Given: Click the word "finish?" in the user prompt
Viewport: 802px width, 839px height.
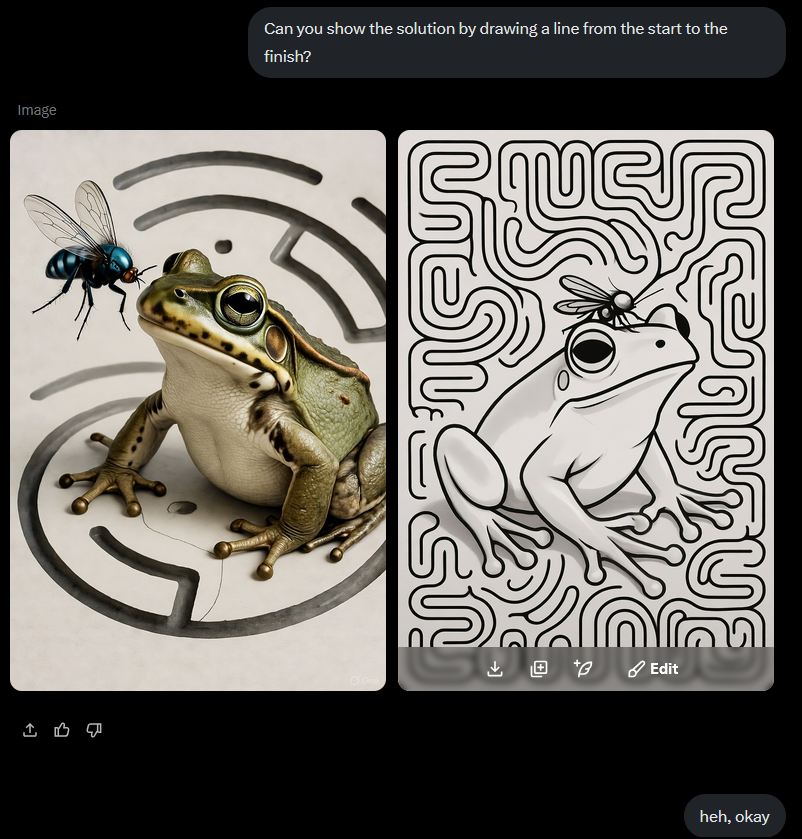Looking at the screenshot, I should pos(287,57).
